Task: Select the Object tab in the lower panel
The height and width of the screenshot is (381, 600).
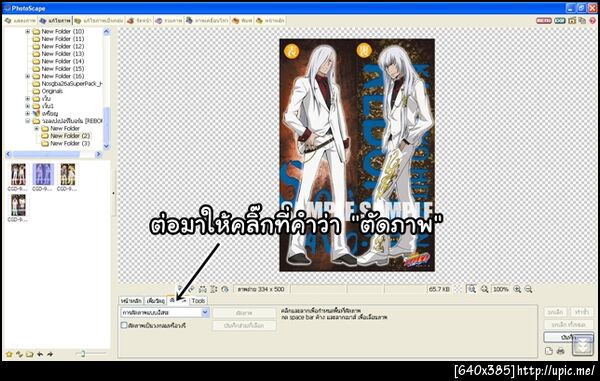Action: (x=156, y=301)
